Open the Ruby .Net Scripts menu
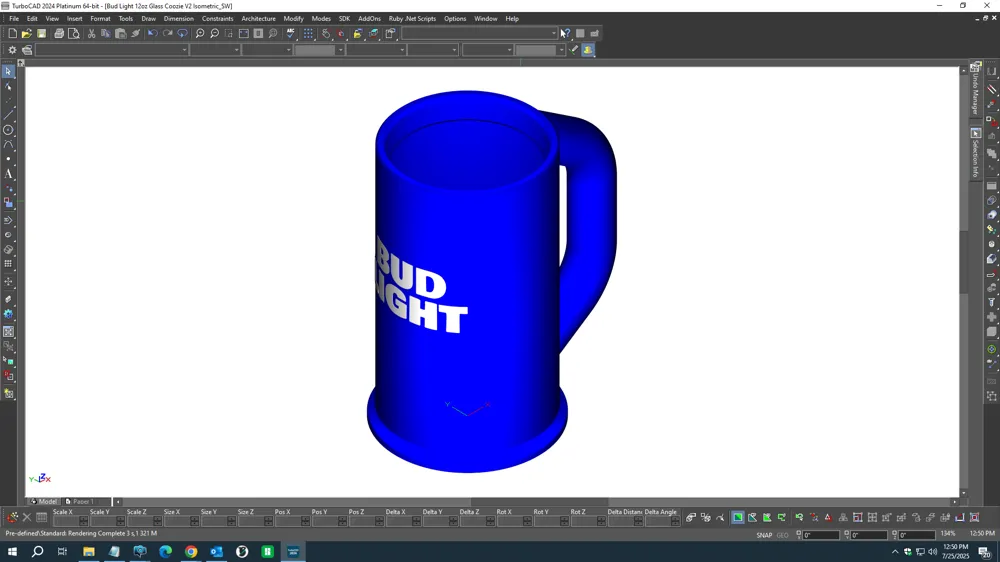Image resolution: width=1000 pixels, height=562 pixels. (x=412, y=18)
